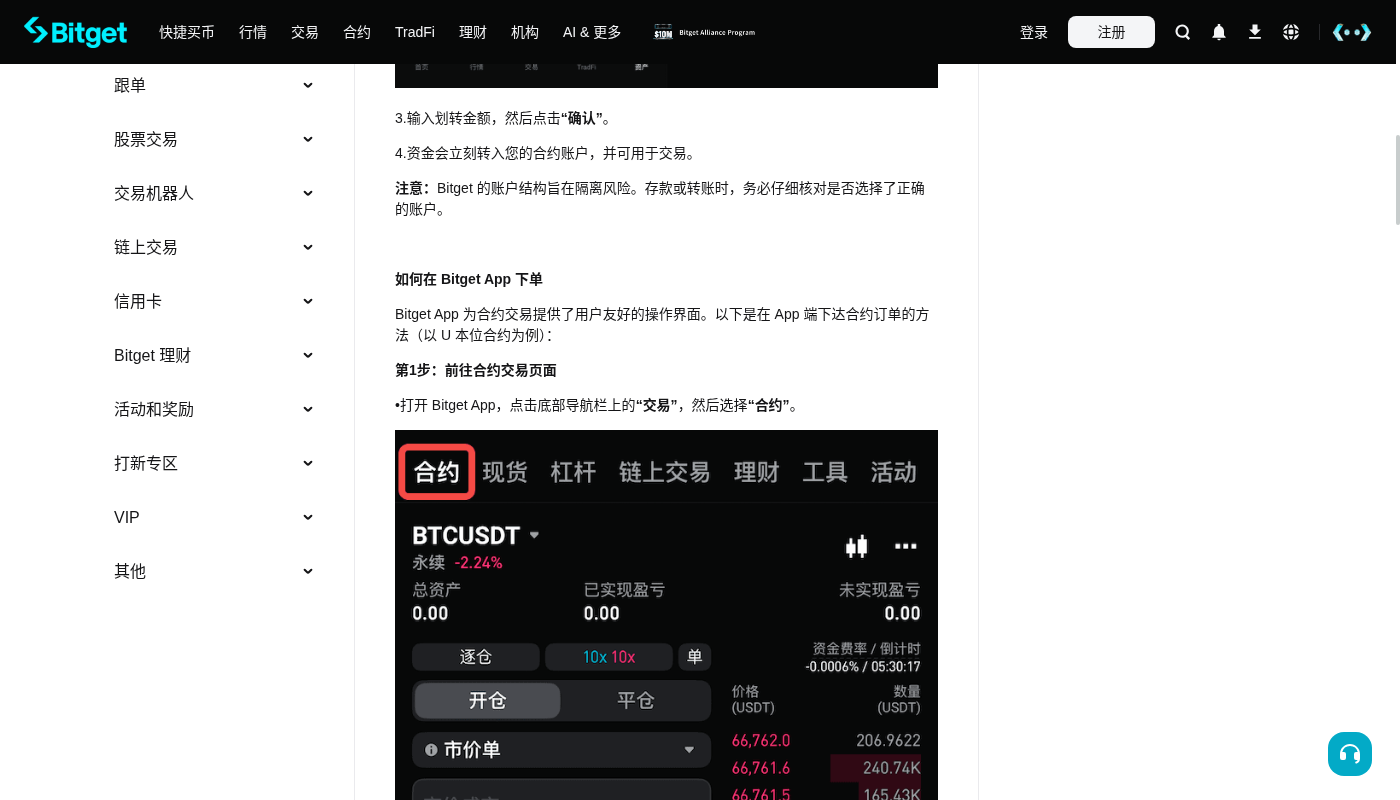
Task: Expand the Bitget 理财 sidebar section
Action: 214,356
